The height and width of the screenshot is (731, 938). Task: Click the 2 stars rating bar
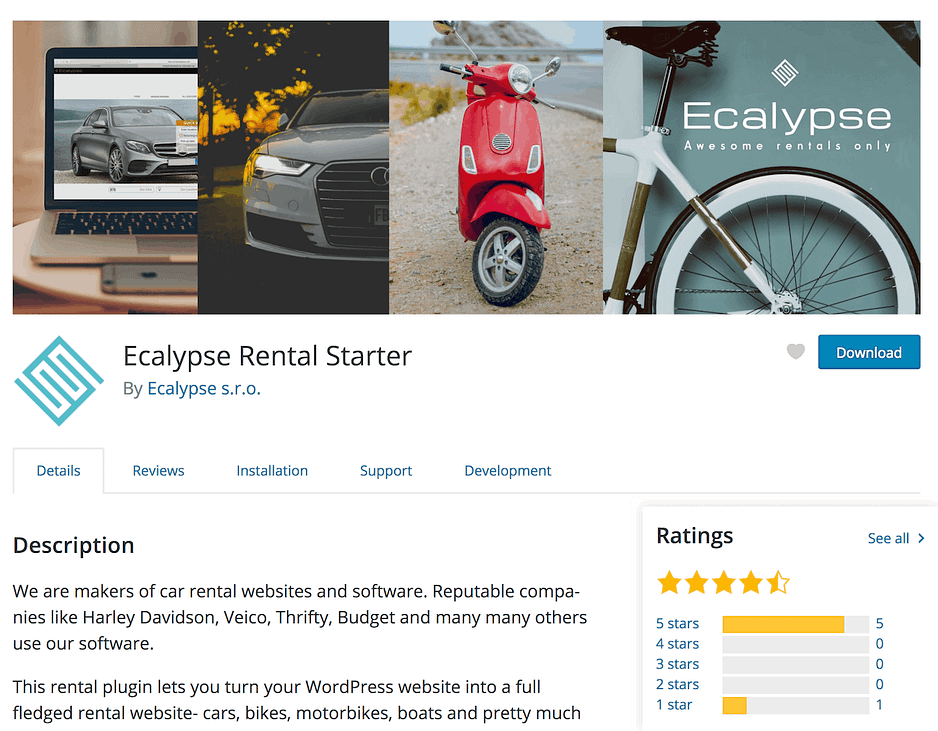pos(796,685)
